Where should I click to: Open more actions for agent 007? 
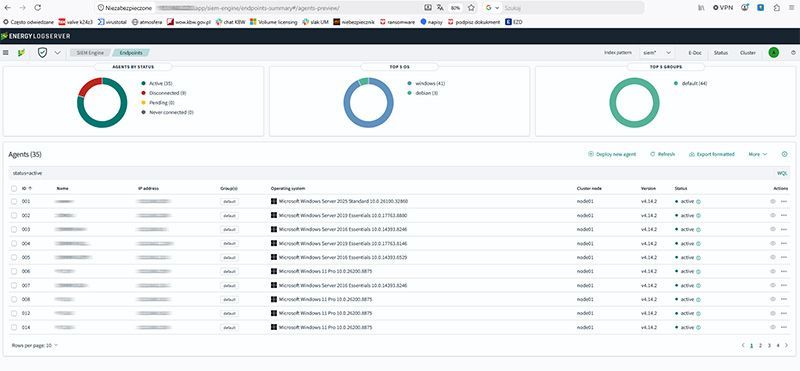click(x=784, y=285)
